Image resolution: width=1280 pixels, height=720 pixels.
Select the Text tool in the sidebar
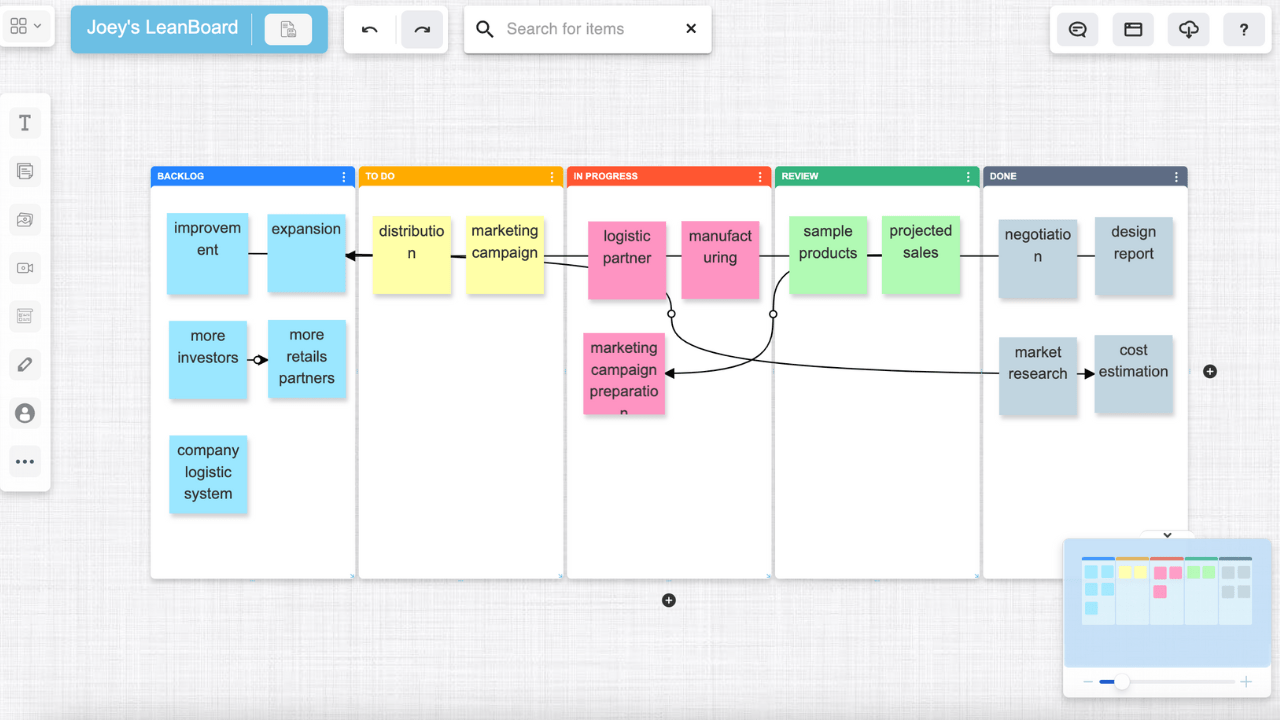pyautogui.click(x=24, y=122)
